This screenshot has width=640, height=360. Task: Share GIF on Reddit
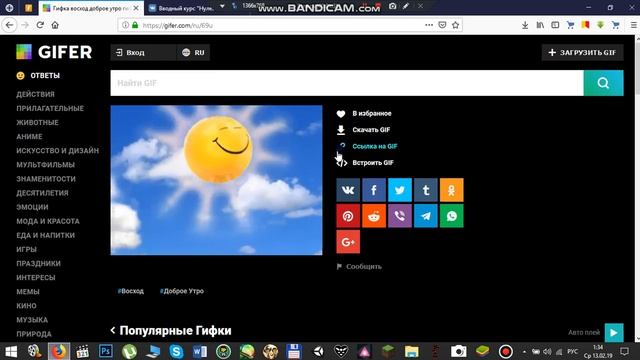(374, 216)
